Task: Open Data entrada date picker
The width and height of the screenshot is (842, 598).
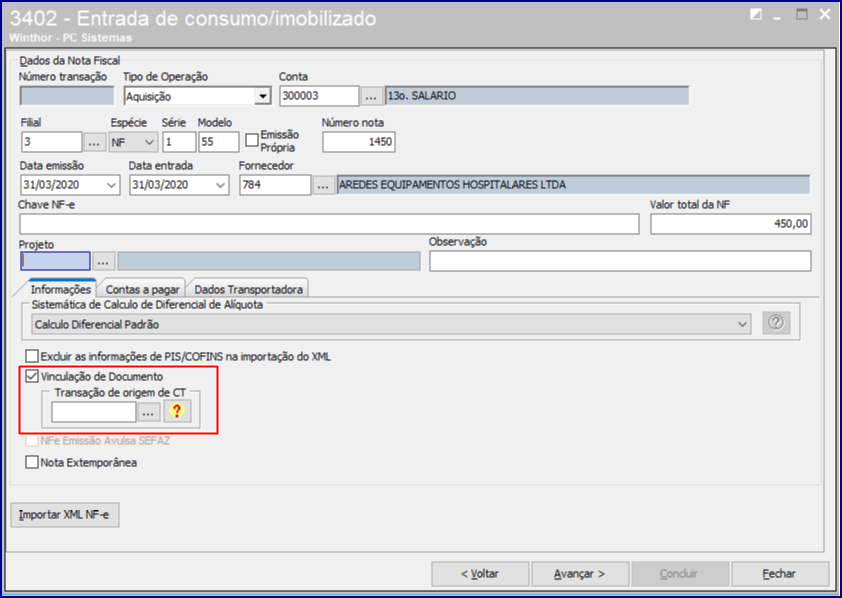Action: pos(220,185)
